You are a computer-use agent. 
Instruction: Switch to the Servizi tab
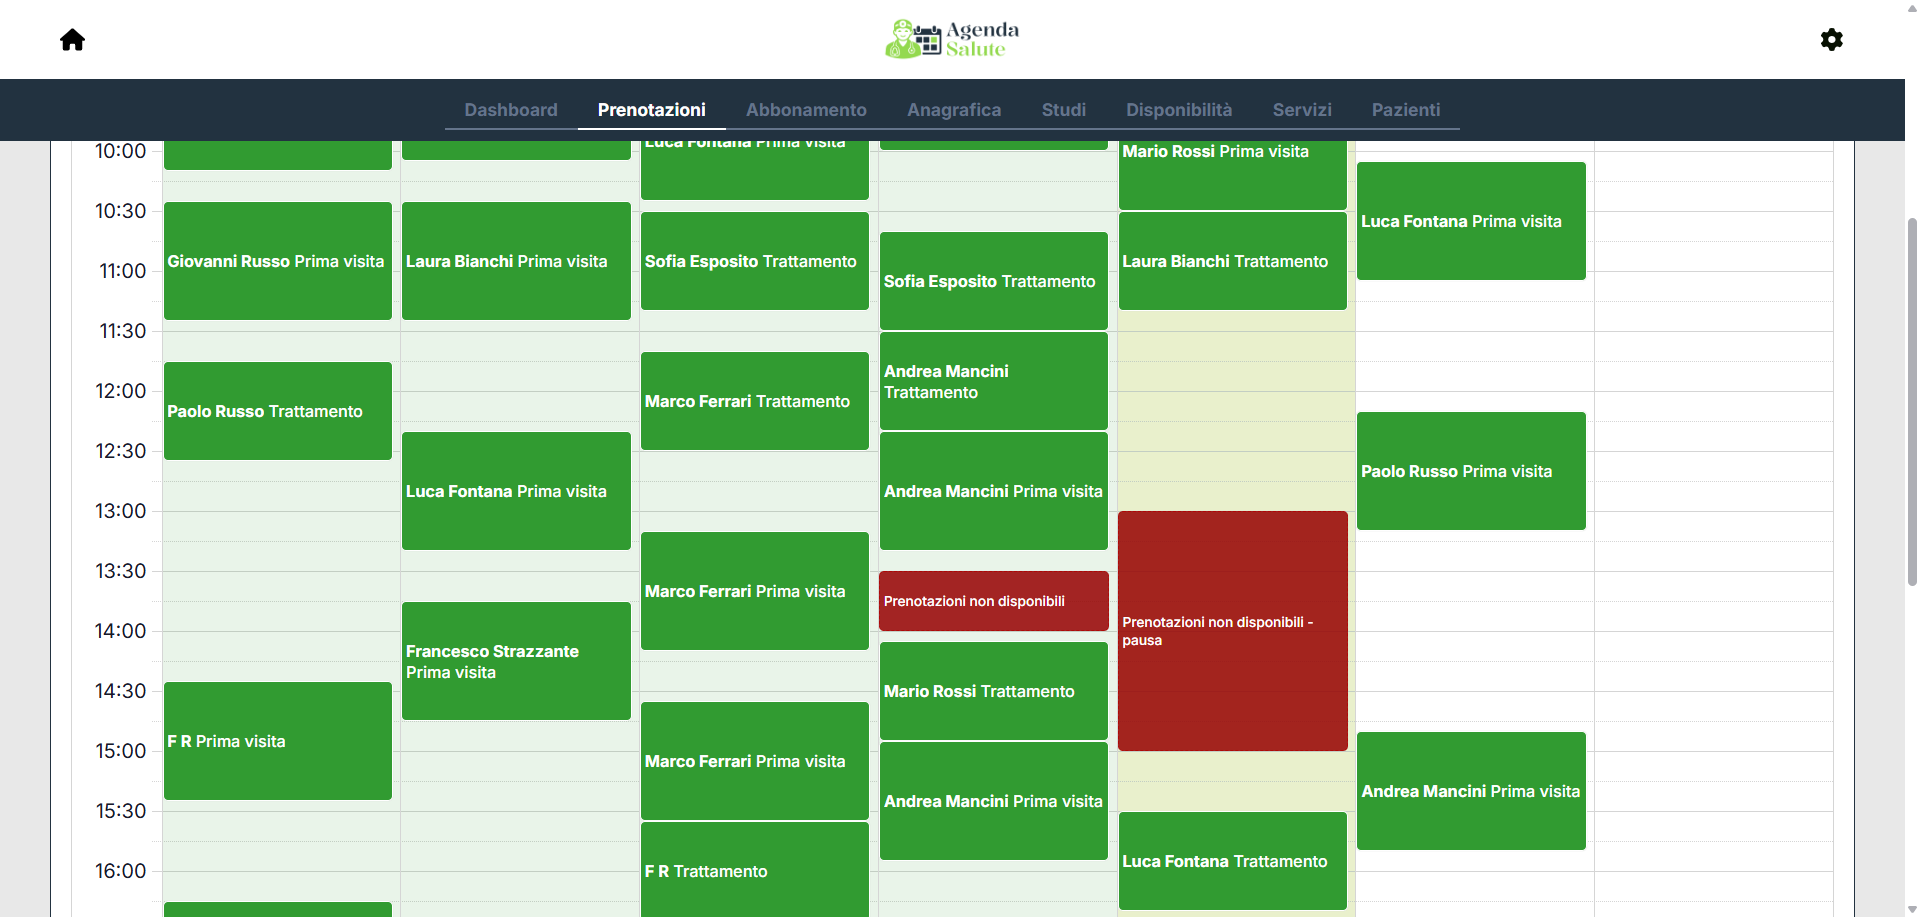pos(1302,110)
